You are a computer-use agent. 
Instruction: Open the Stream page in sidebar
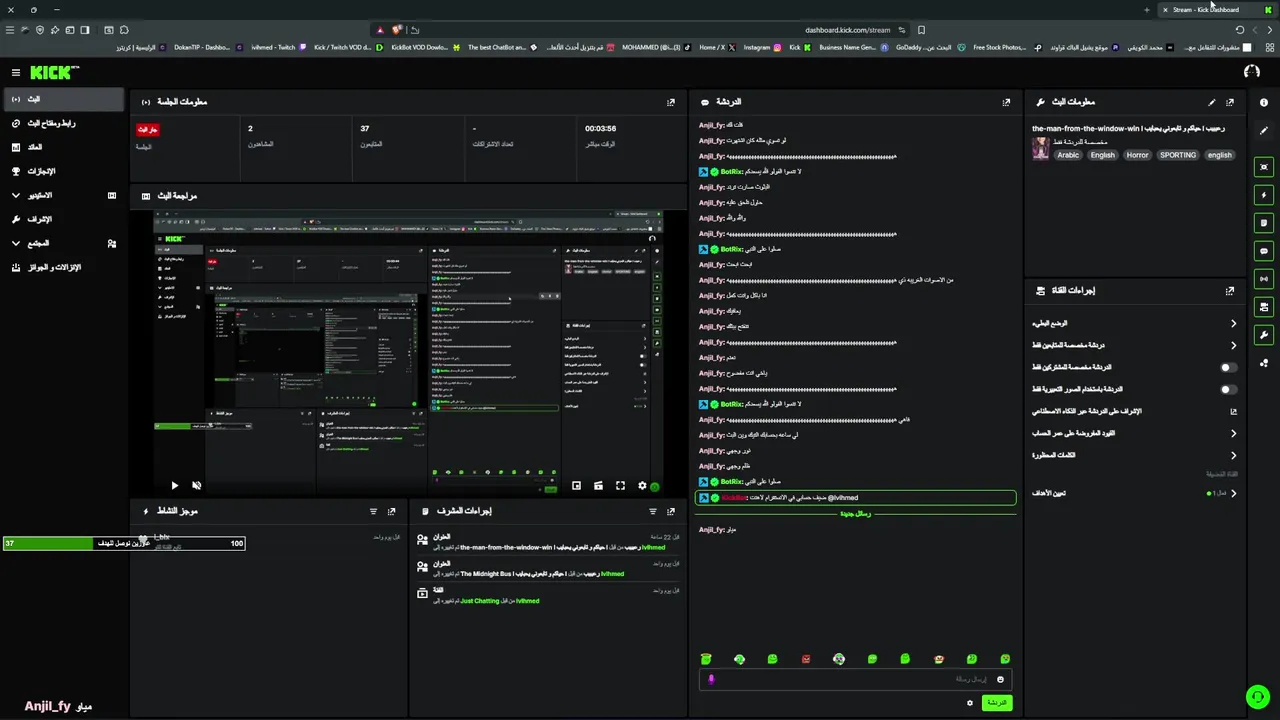coord(63,100)
